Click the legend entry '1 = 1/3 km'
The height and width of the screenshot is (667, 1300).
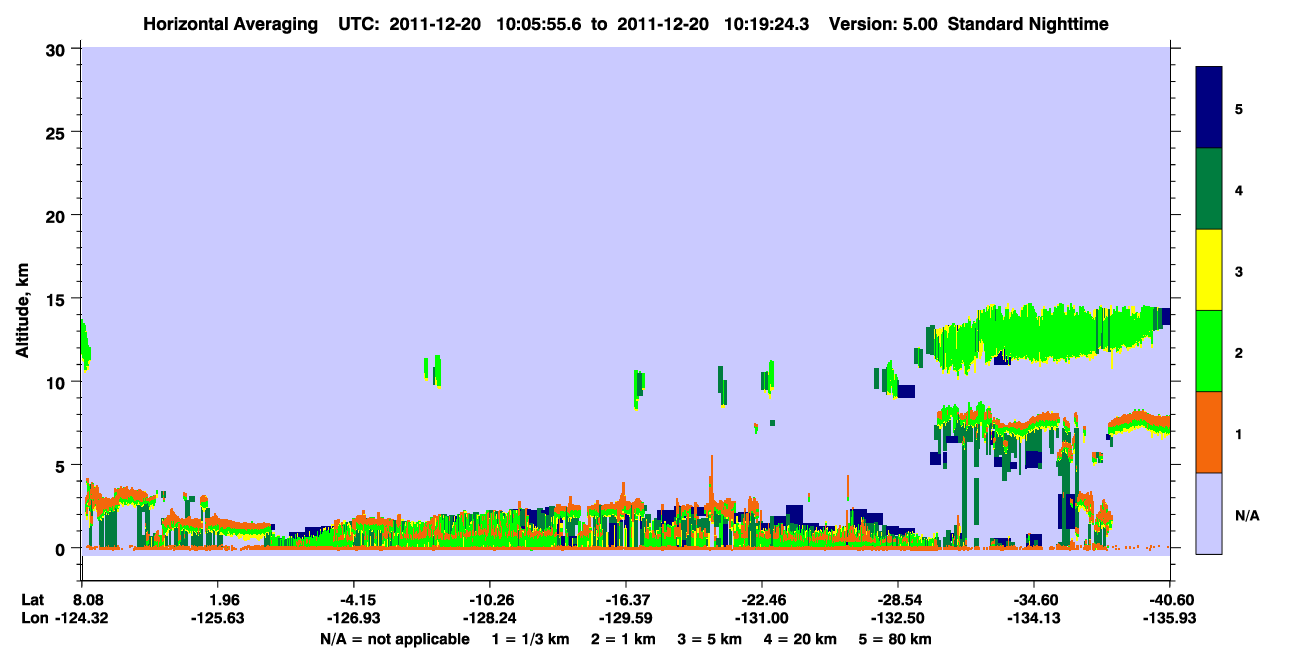[529, 639]
